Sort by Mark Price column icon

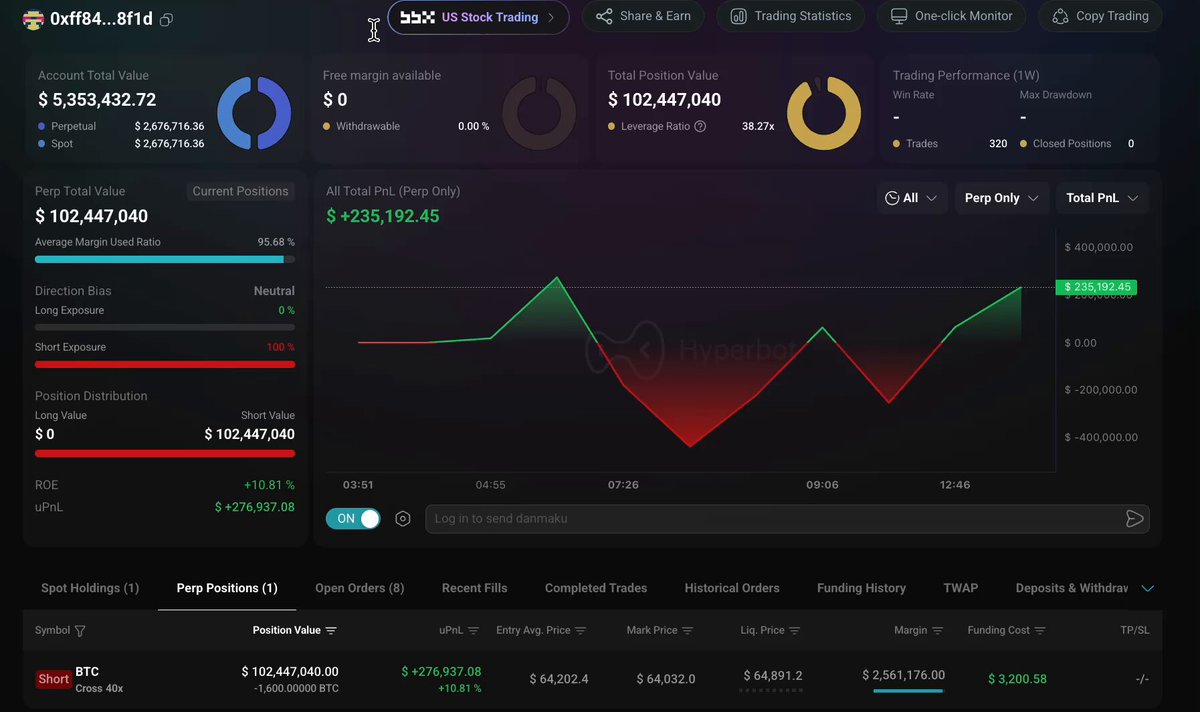688,631
